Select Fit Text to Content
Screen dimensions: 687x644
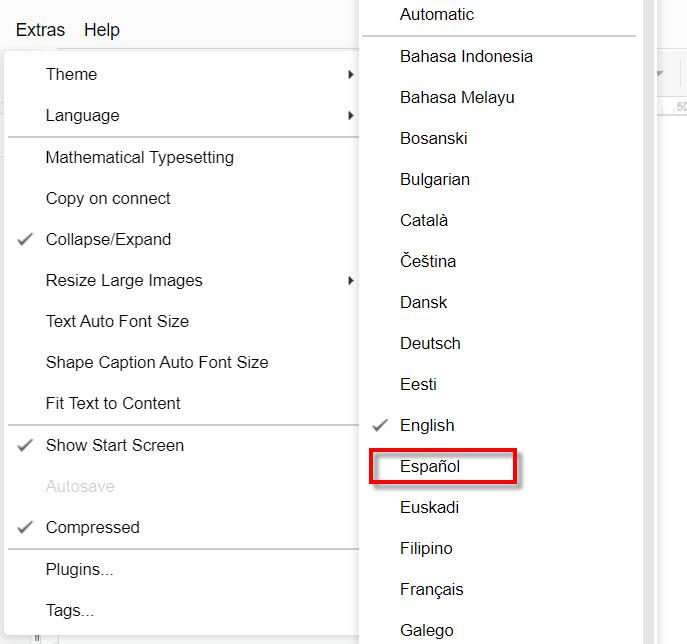(x=113, y=403)
